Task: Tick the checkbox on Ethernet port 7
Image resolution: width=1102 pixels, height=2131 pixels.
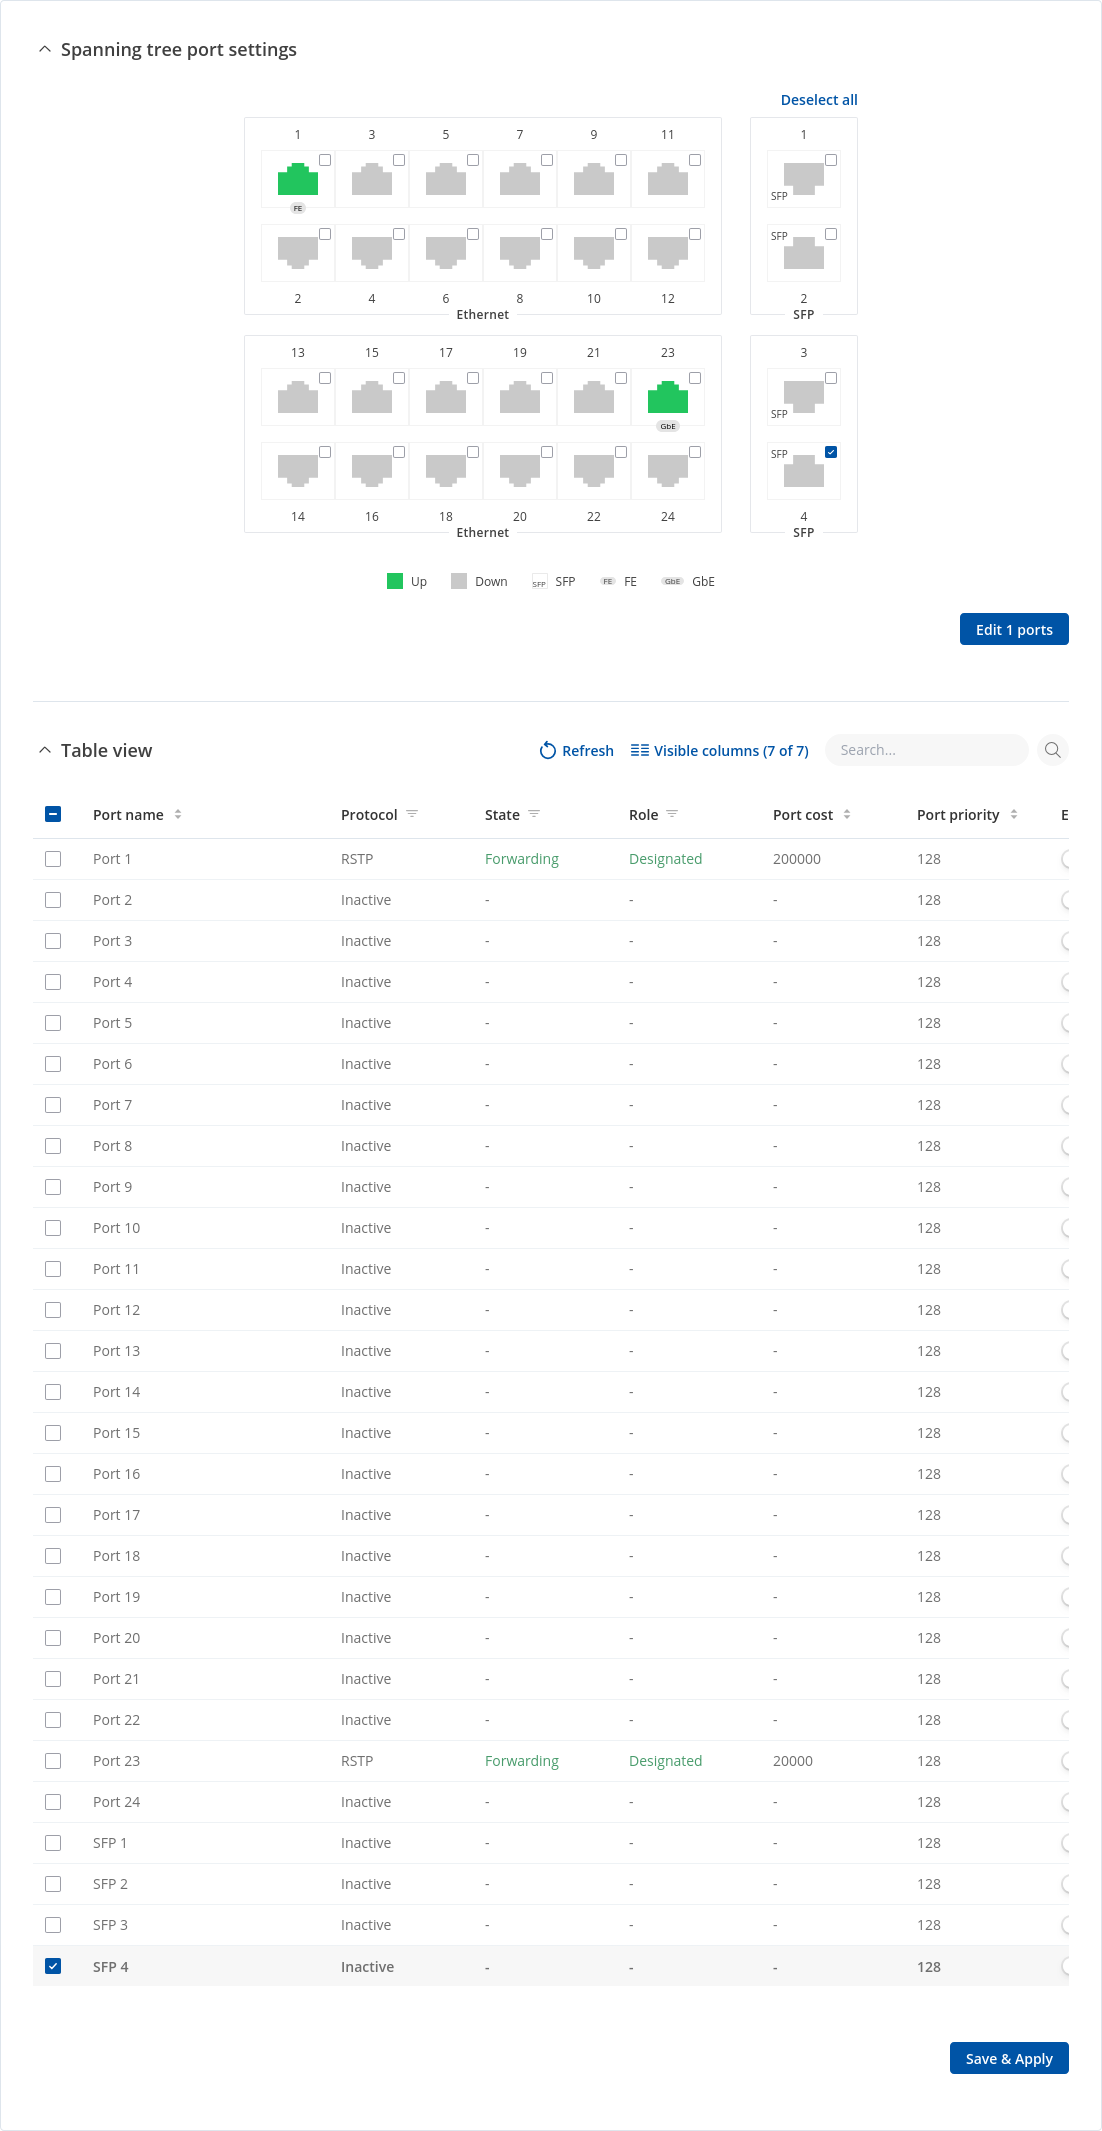Action: [x=547, y=160]
